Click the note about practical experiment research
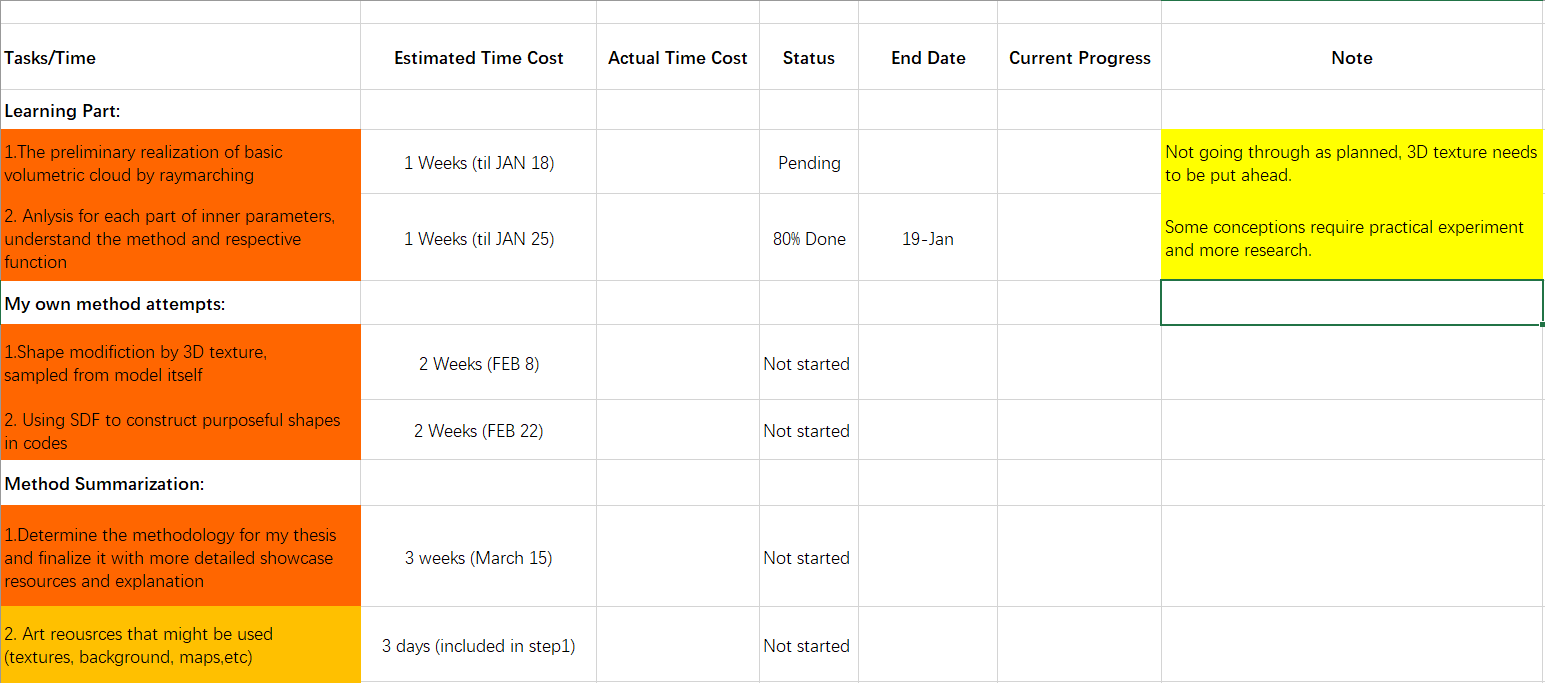The width and height of the screenshot is (1545, 683). (x=1352, y=238)
